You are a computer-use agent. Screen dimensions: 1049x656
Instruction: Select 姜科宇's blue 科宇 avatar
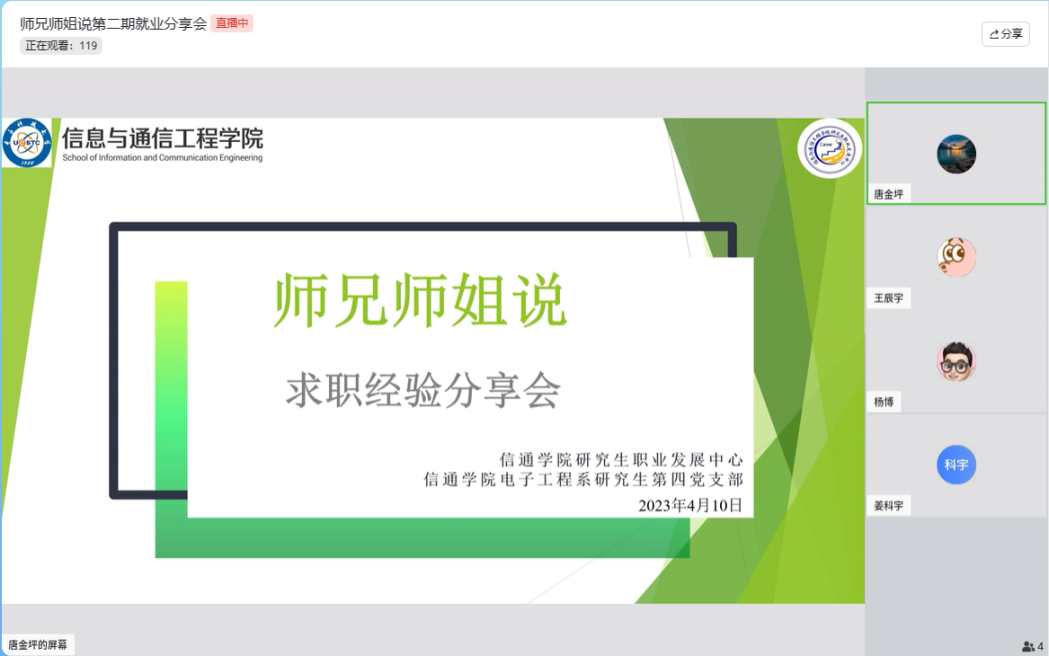coord(956,465)
